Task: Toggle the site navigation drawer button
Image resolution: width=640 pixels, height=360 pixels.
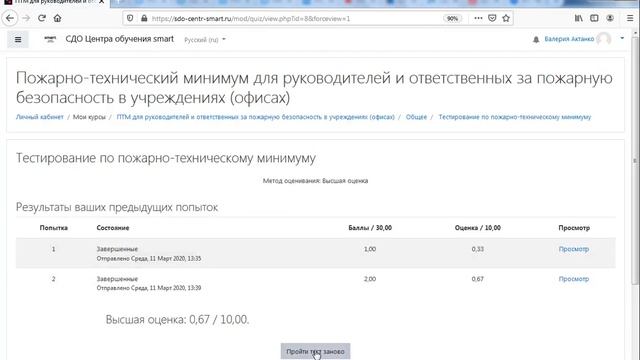Action: coord(18,40)
